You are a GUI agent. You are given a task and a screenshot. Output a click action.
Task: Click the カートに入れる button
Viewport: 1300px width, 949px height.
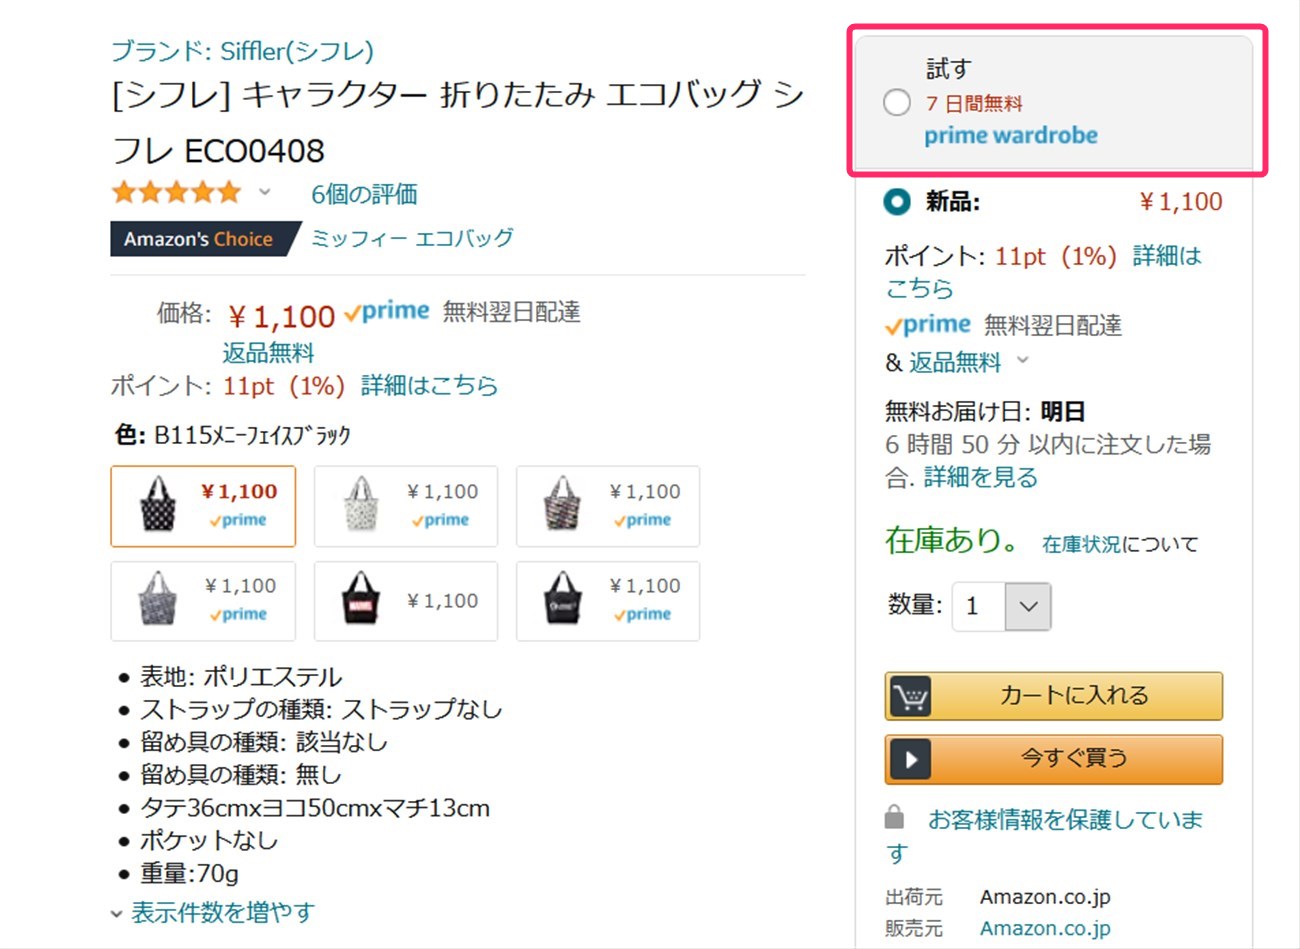tap(1054, 696)
